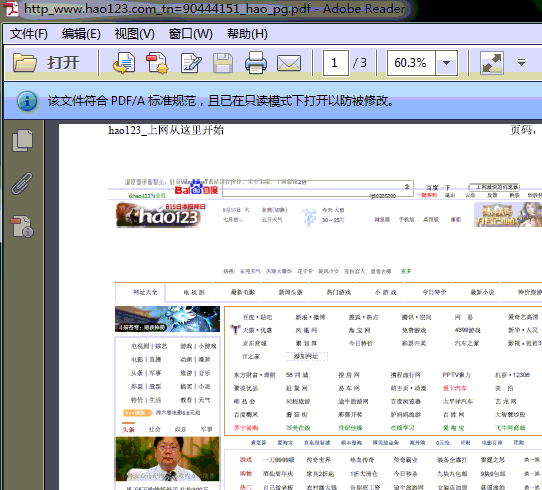
Task: Open the 编辑(E) menu
Action: [81, 34]
